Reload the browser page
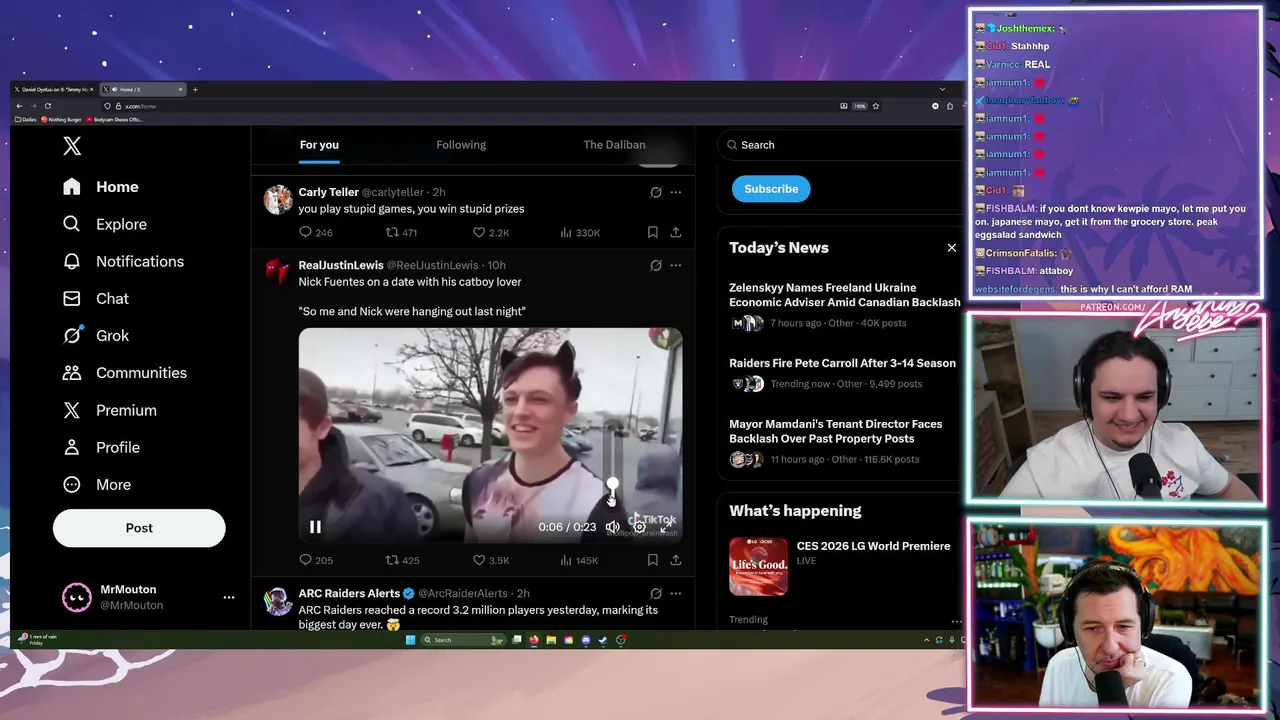Screen dimensions: 1280x720 (x=47, y=106)
